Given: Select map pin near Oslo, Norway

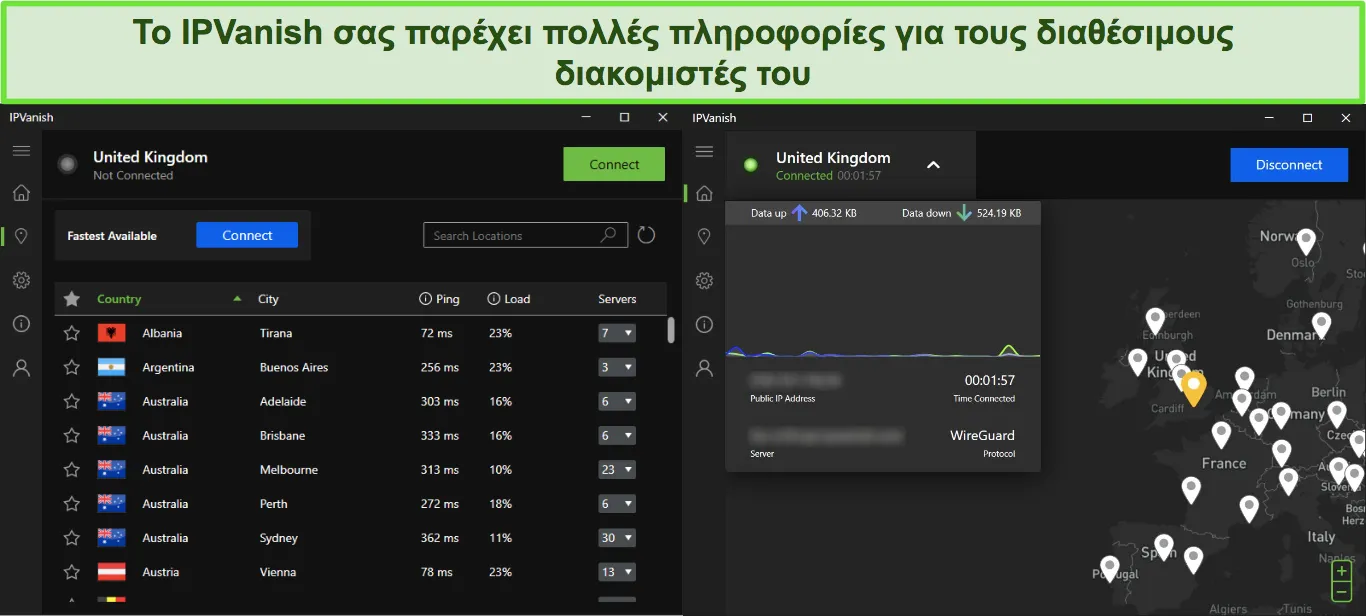Looking at the screenshot, I should pyautogui.click(x=1306, y=241).
